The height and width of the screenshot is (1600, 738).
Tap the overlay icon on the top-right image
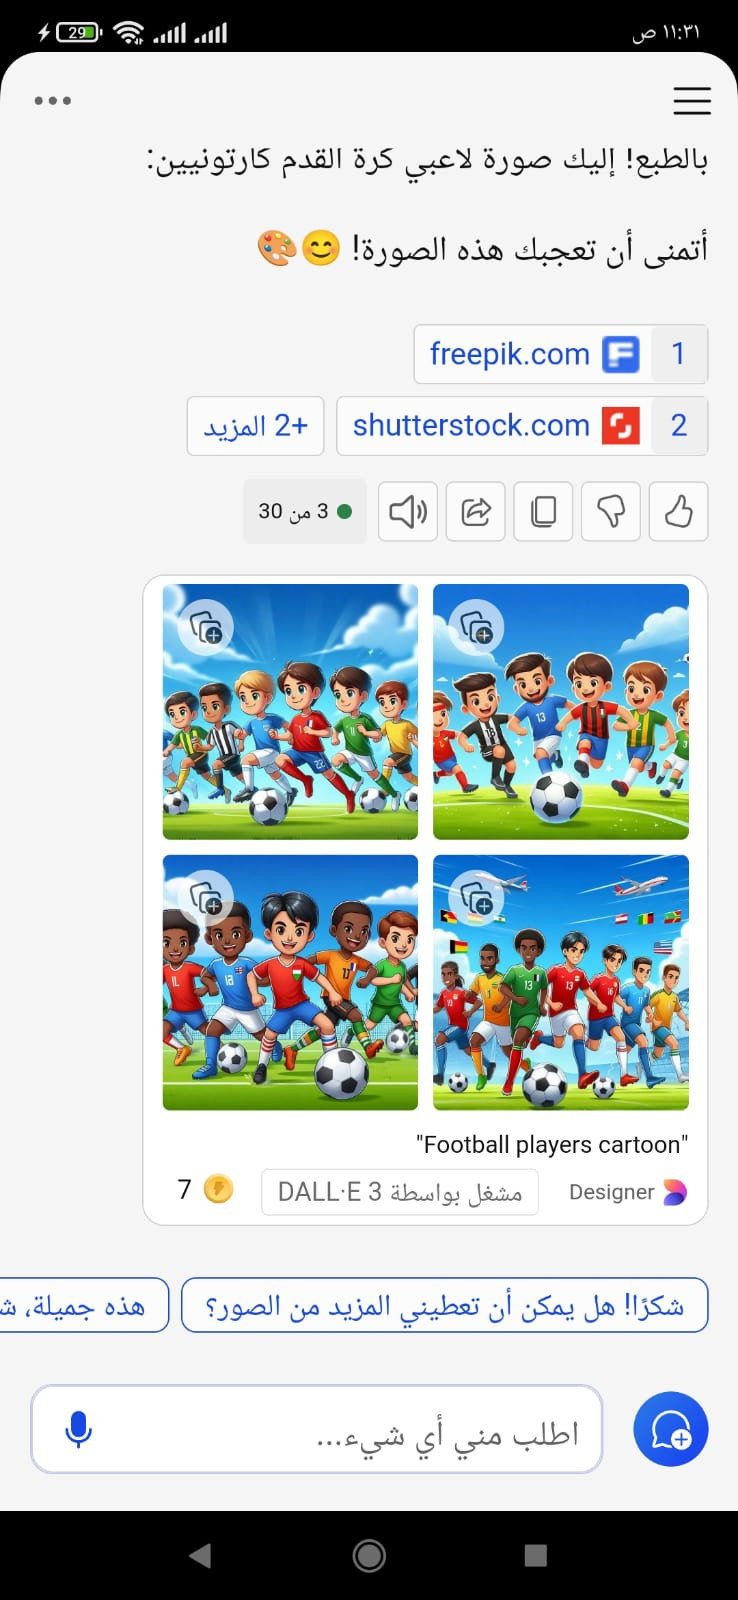476,627
